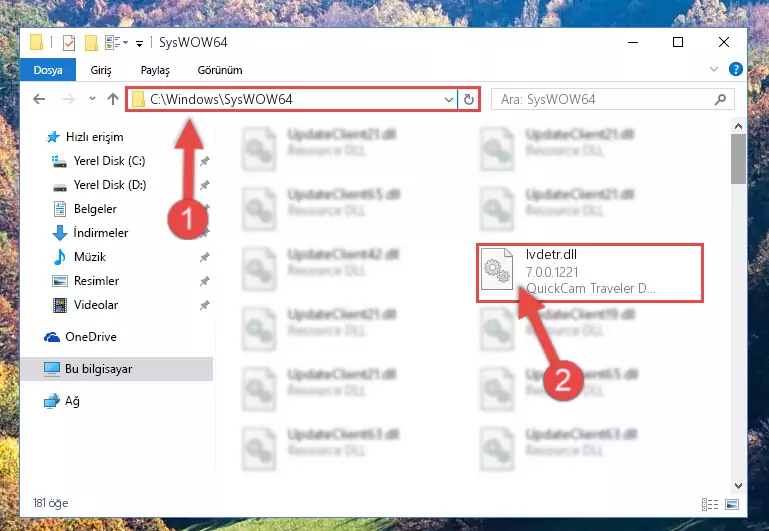Viewport: 769px width, 531px height.
Task: Select Hızlı erişim in the navigation pane
Action: [94, 137]
